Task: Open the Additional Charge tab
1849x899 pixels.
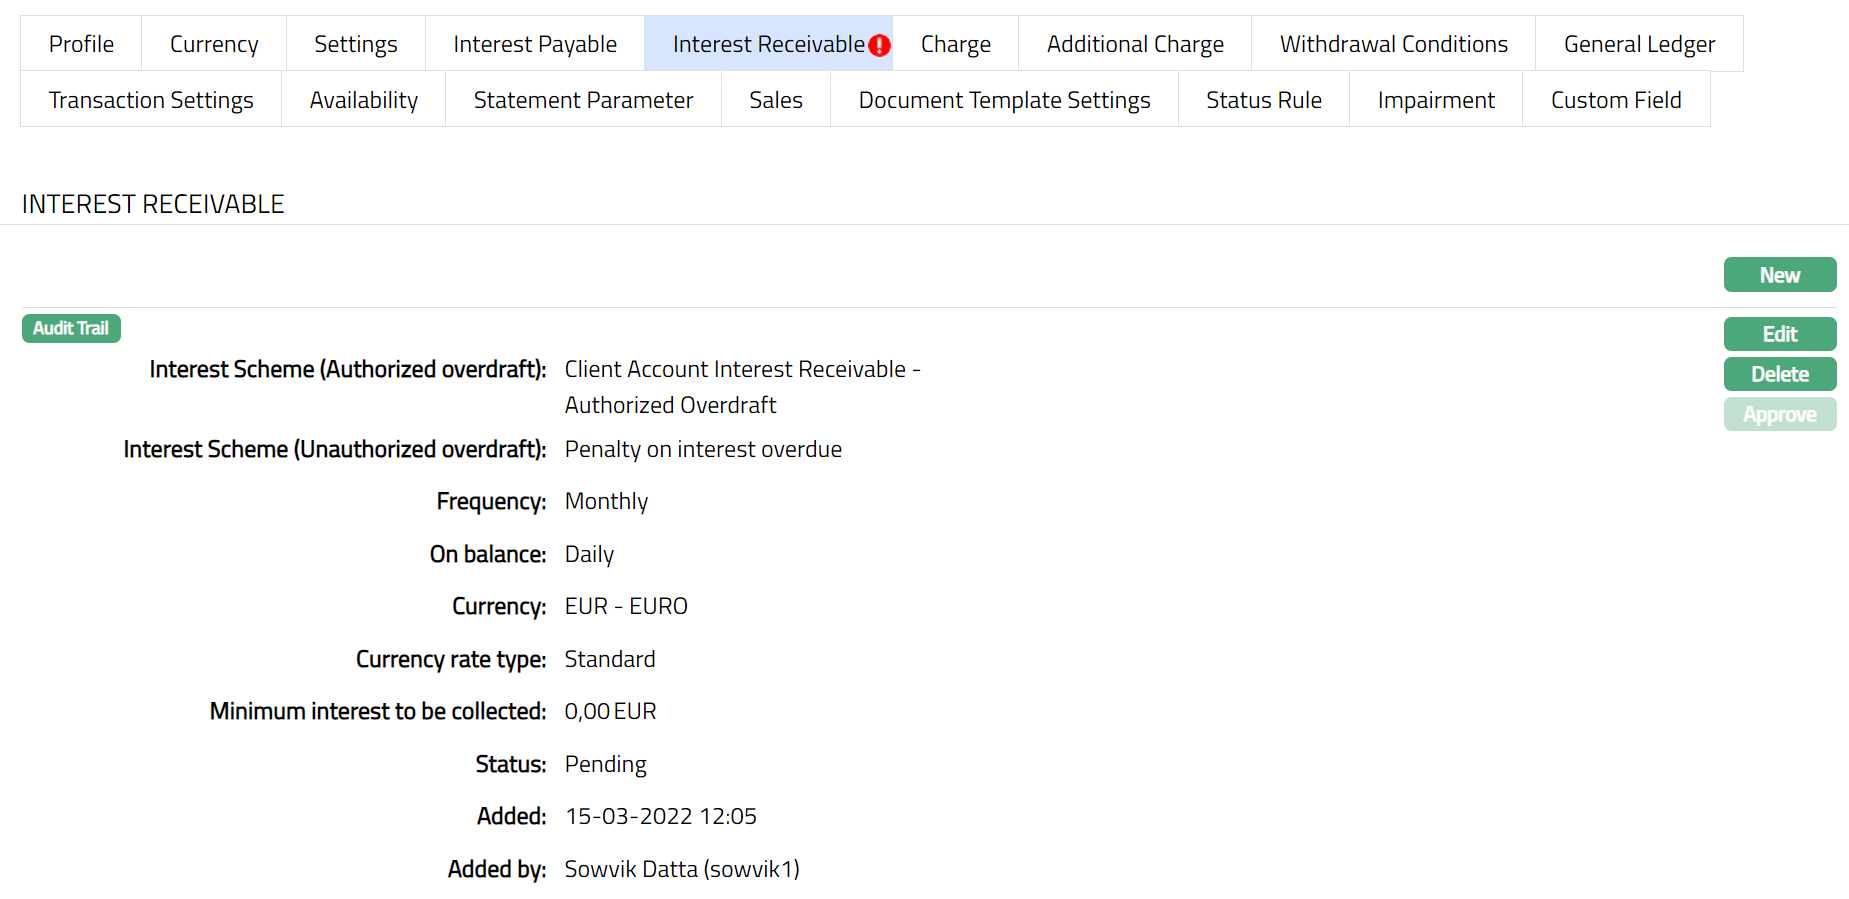Action: pyautogui.click(x=1135, y=44)
